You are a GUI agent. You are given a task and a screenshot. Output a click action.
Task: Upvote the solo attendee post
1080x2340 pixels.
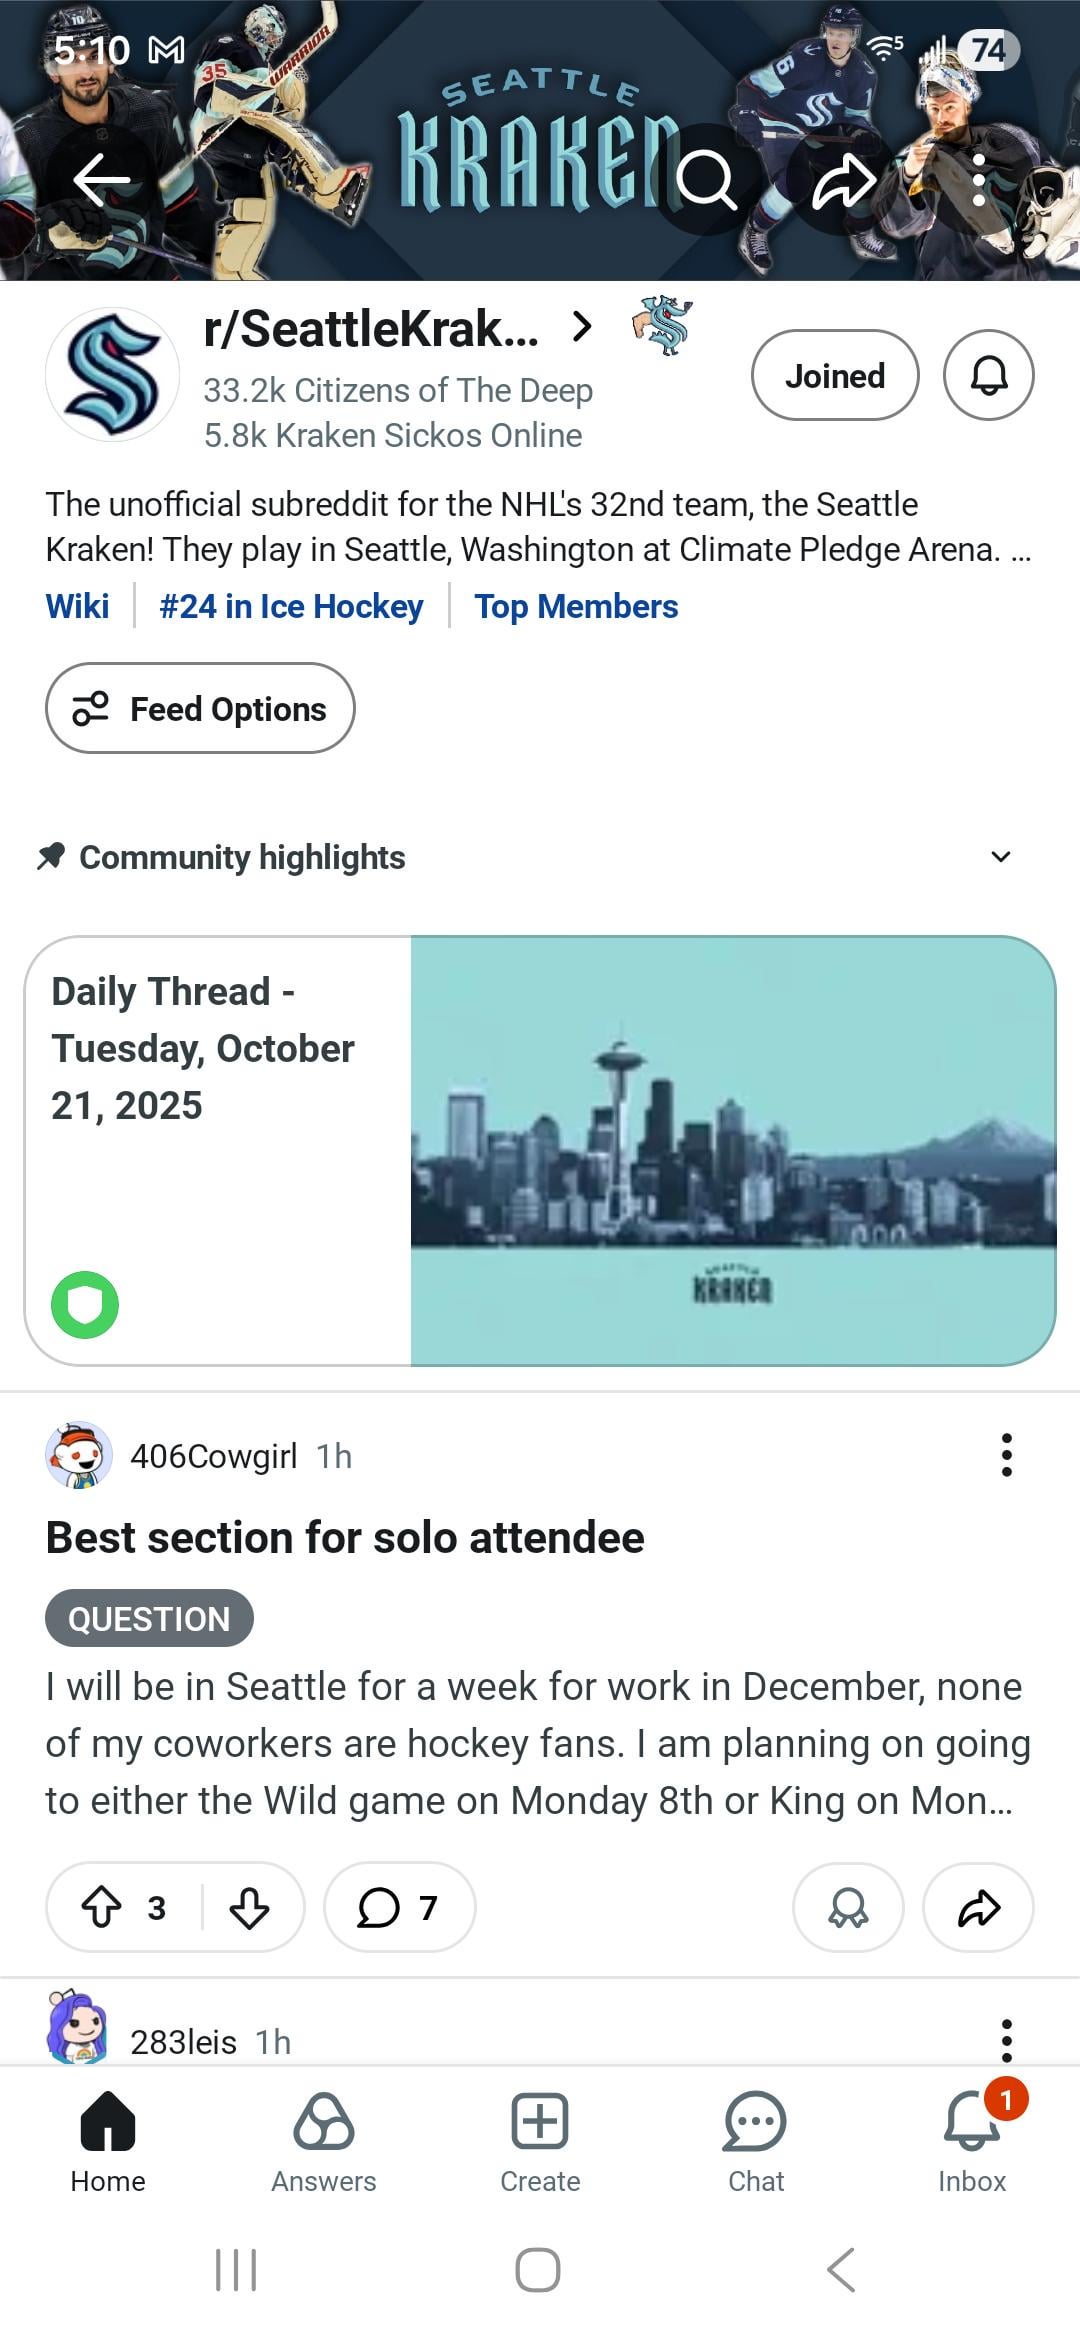click(102, 1907)
